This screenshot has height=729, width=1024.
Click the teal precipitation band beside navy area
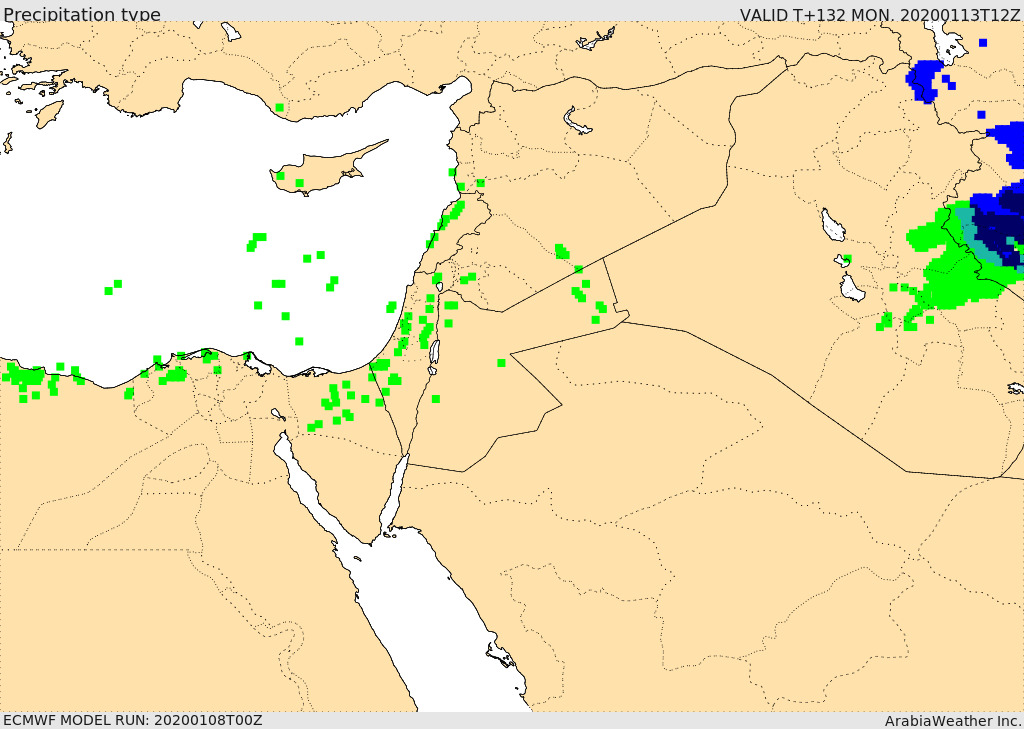click(x=968, y=232)
